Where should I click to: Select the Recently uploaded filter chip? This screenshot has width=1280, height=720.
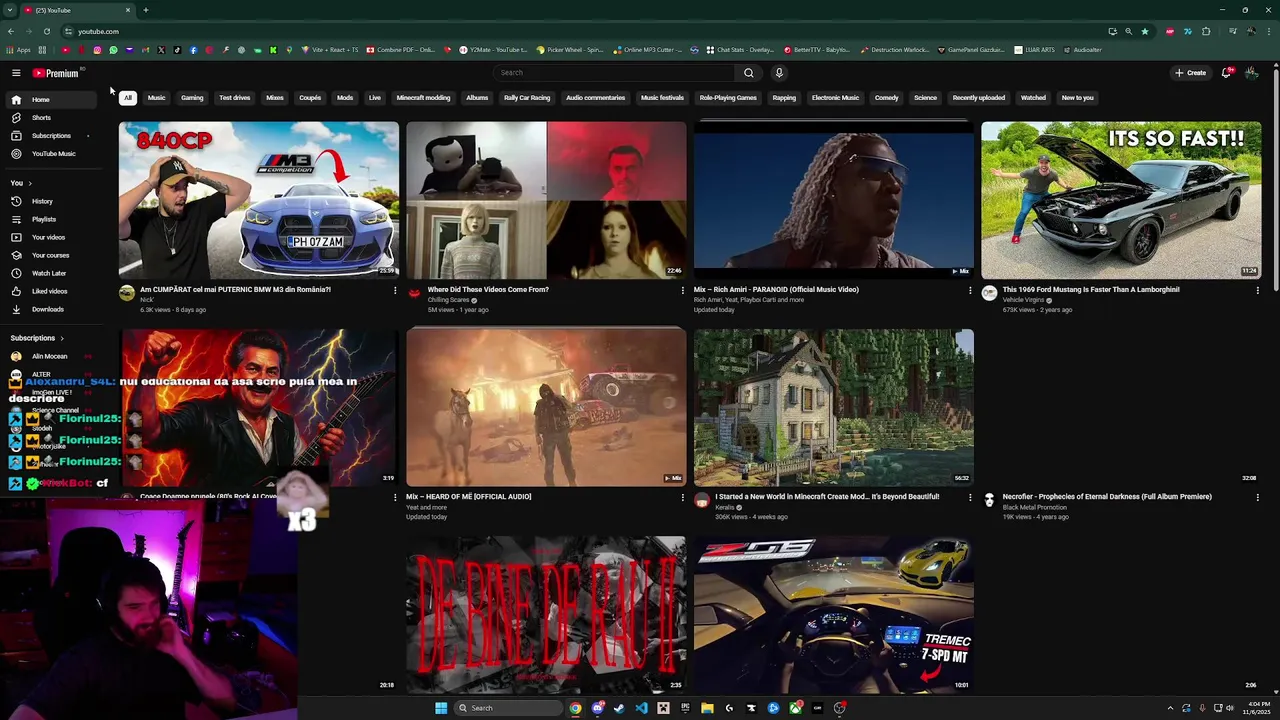[979, 98]
